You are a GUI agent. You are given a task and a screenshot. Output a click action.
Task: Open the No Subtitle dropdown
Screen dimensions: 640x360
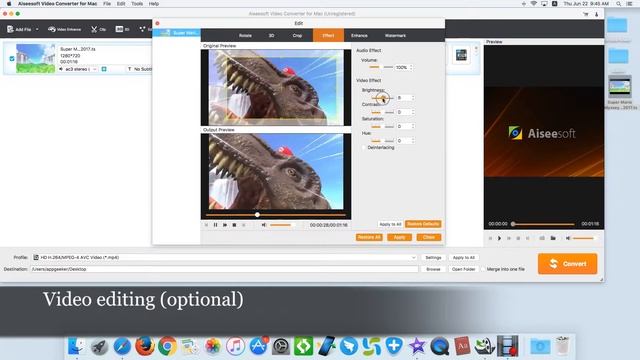[140, 69]
